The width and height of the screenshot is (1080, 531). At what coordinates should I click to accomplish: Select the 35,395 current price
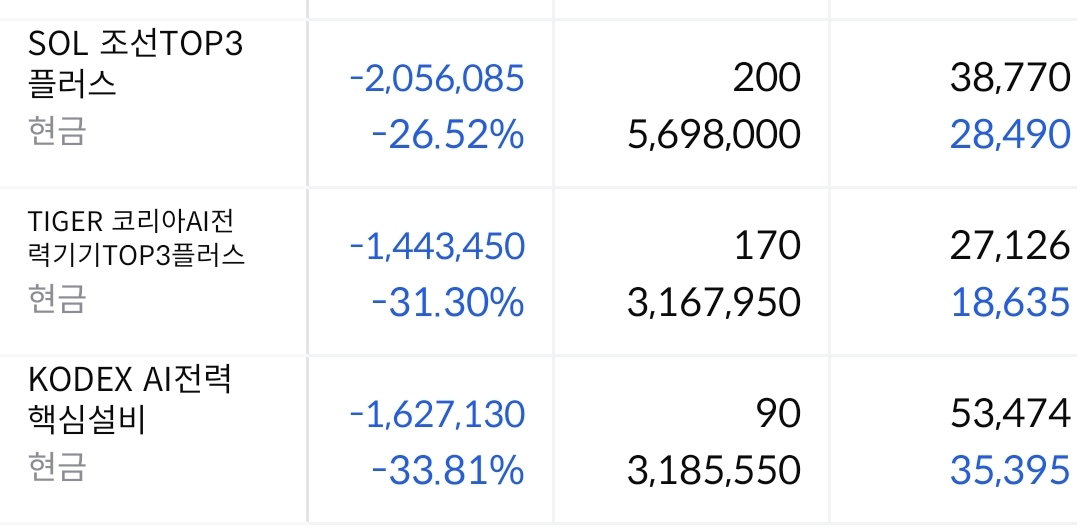[x=1010, y=471]
